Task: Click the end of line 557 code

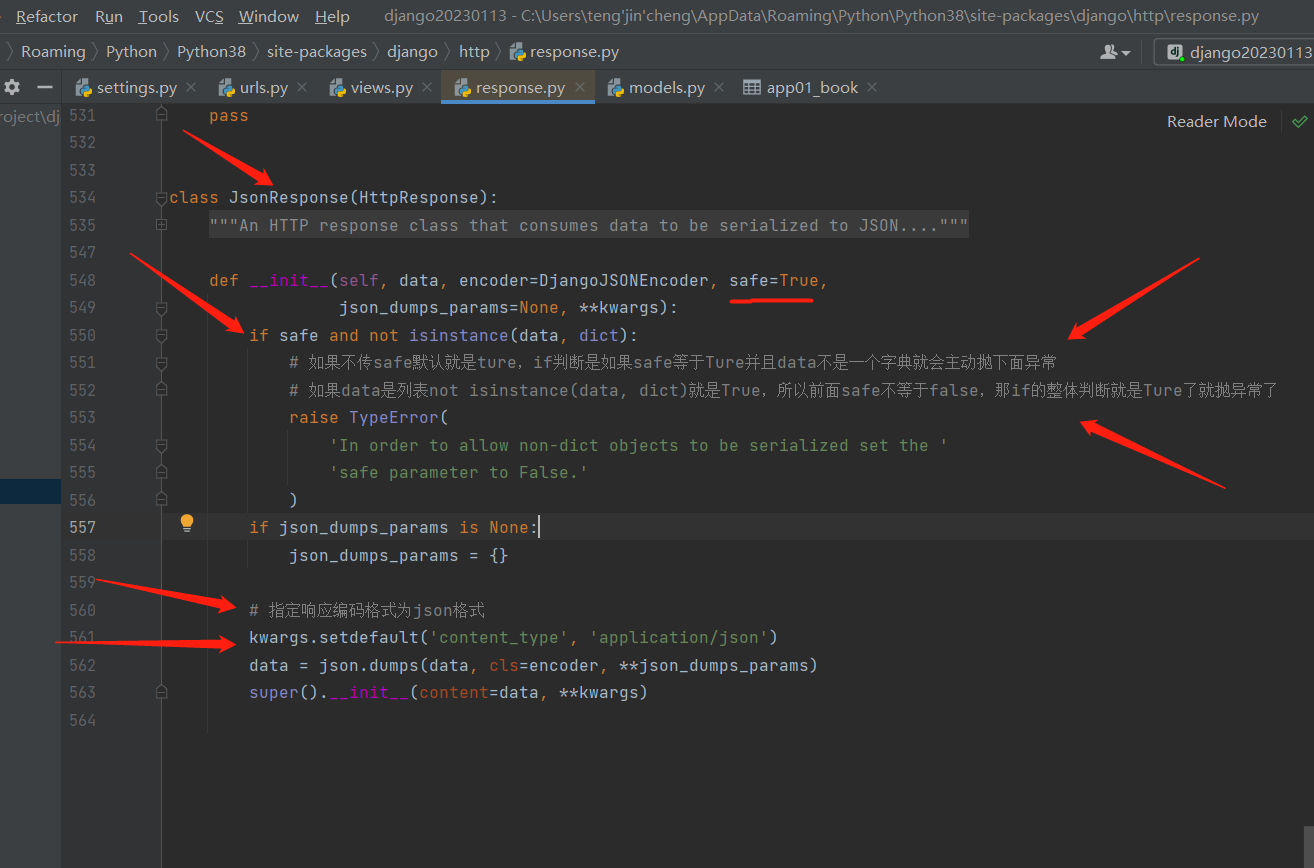Action: tap(539, 527)
